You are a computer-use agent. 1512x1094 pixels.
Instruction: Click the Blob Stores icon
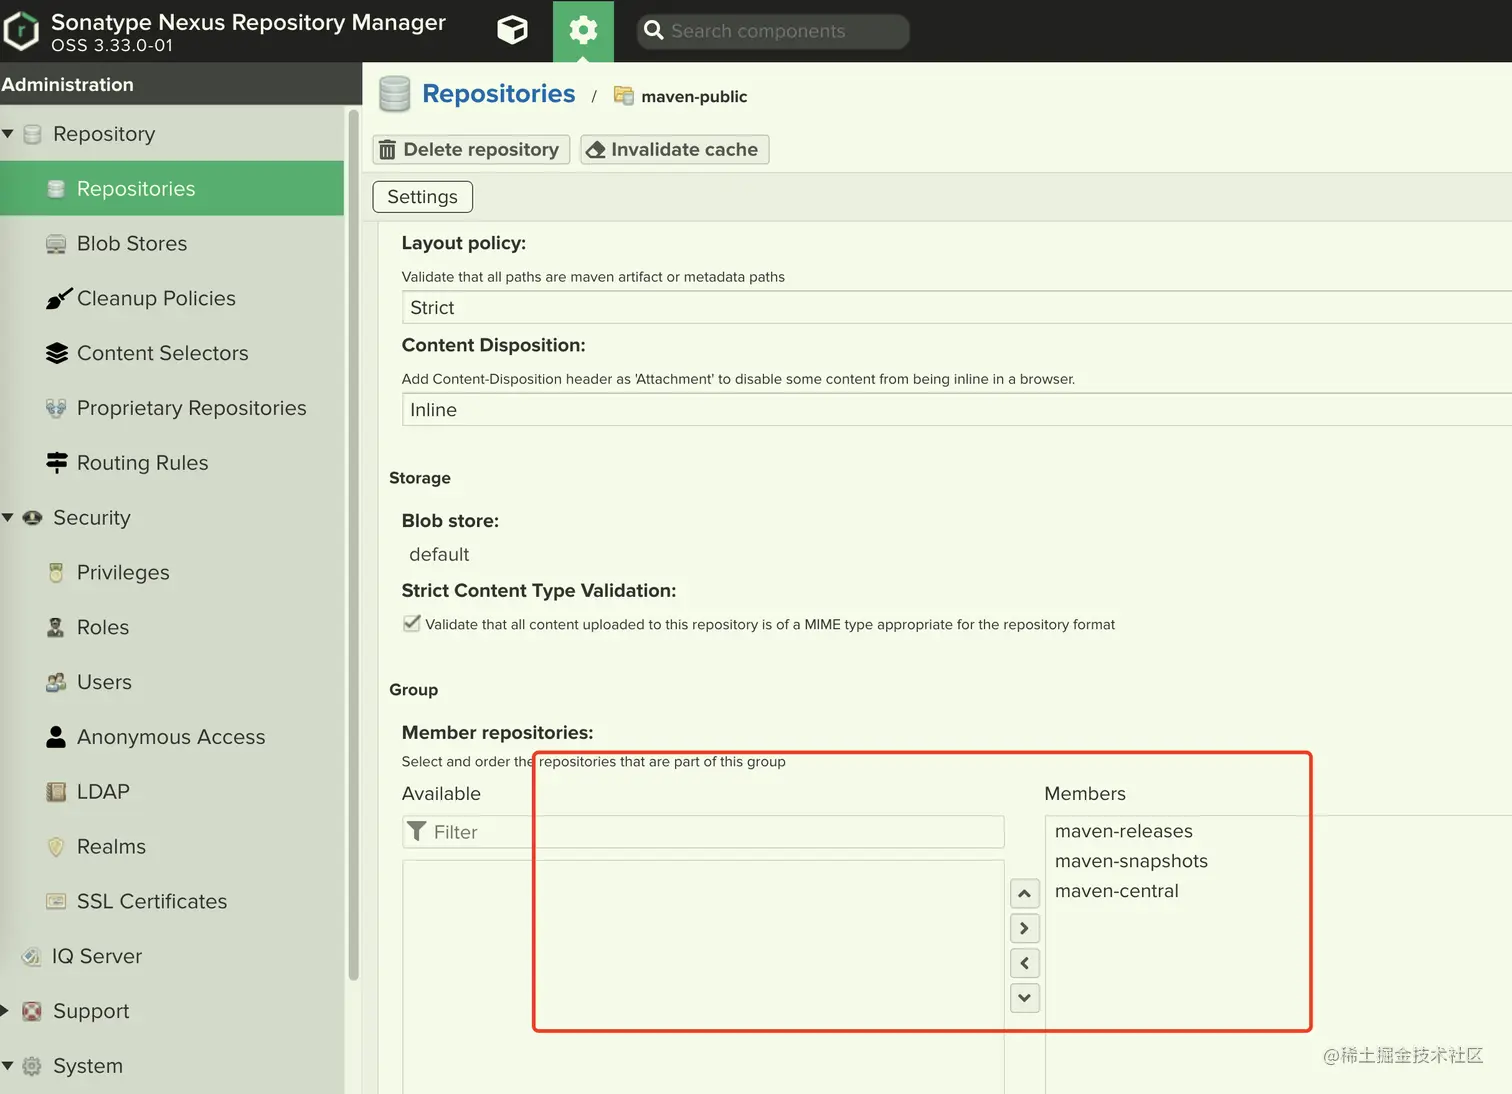pos(56,244)
